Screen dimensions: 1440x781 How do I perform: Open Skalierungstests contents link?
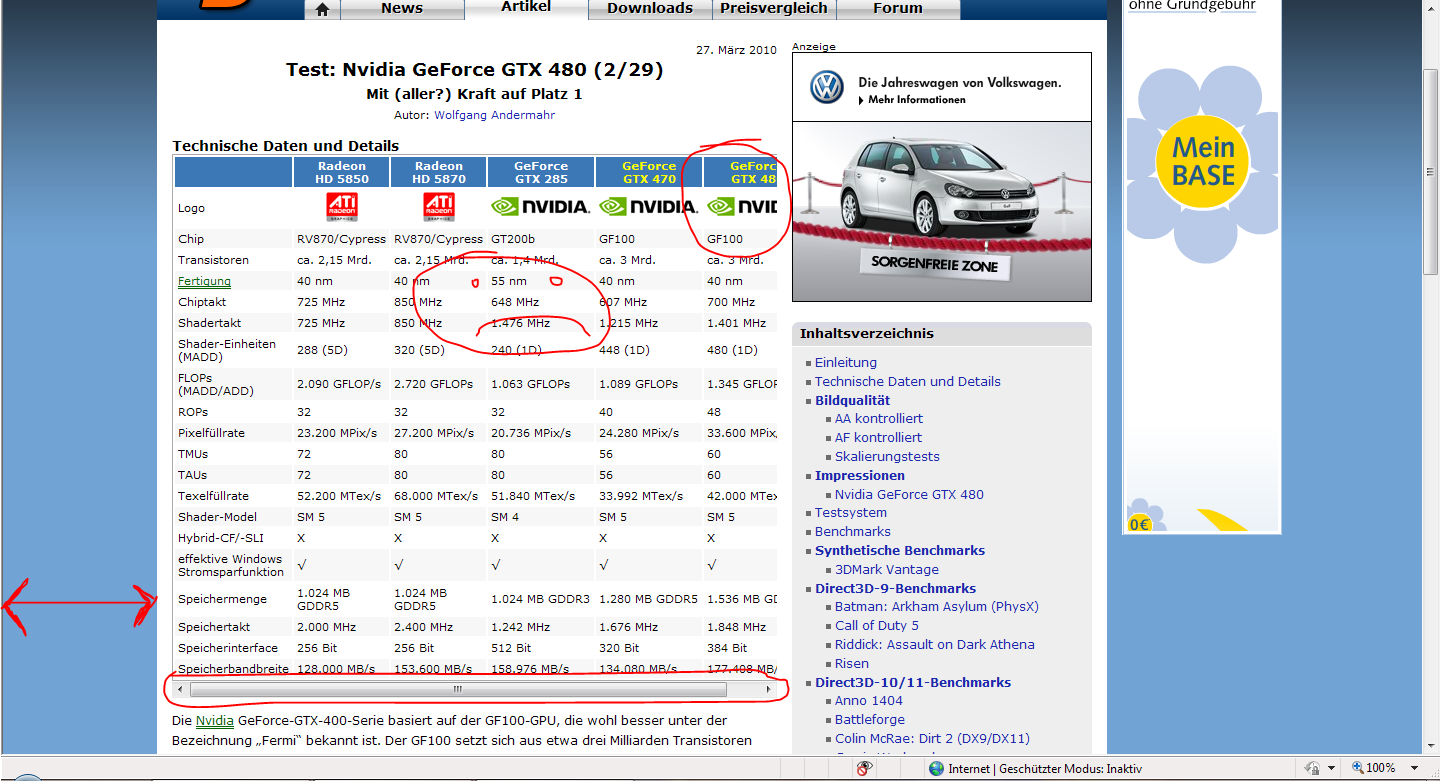(887, 457)
